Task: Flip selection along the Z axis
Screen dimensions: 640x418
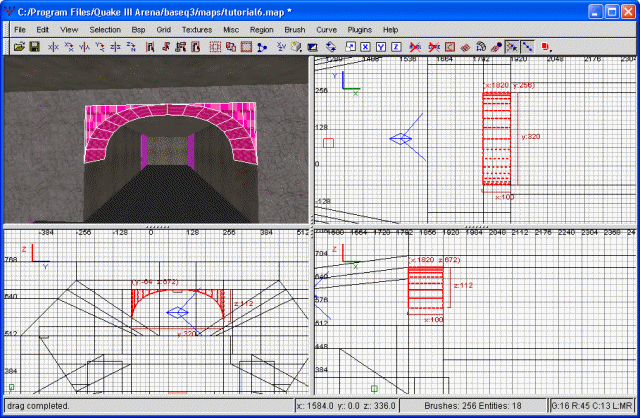Action: tap(116, 47)
